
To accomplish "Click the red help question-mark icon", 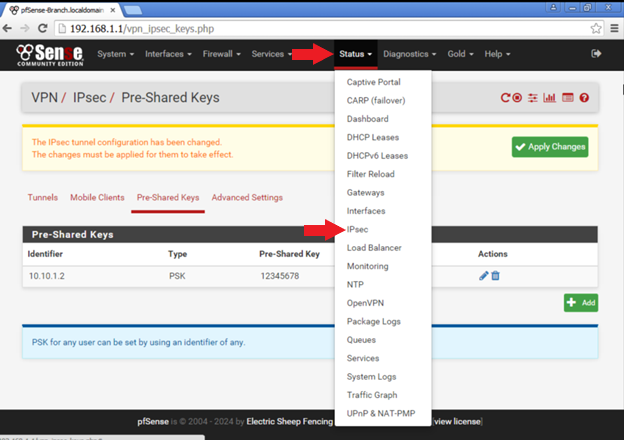I will 584,97.
